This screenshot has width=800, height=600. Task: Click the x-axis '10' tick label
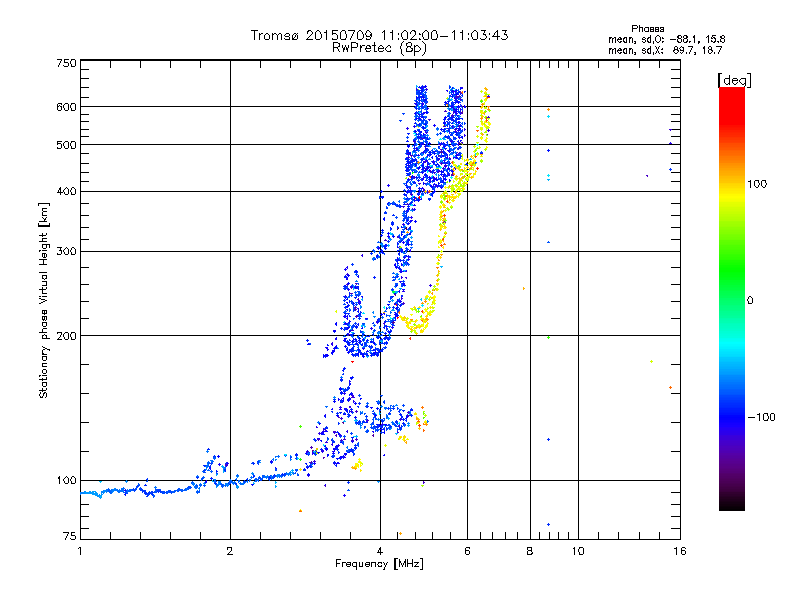pyautogui.click(x=578, y=551)
